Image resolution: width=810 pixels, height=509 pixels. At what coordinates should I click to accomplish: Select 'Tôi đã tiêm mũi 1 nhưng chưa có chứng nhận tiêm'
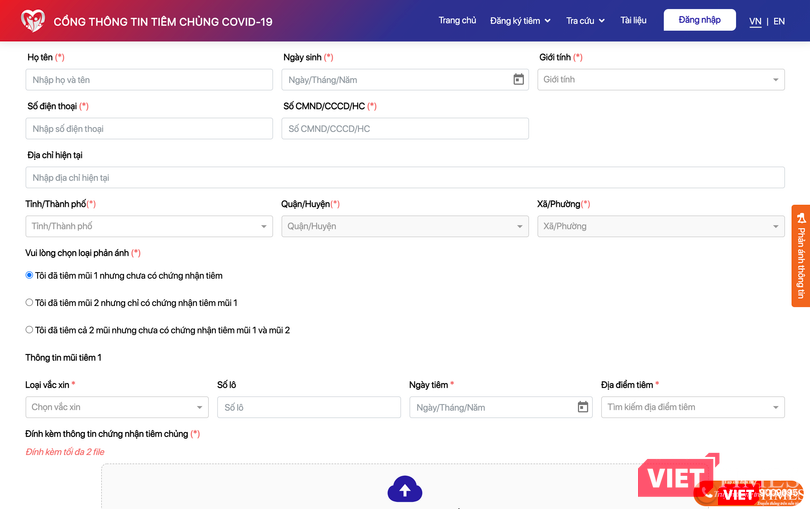(x=29, y=275)
